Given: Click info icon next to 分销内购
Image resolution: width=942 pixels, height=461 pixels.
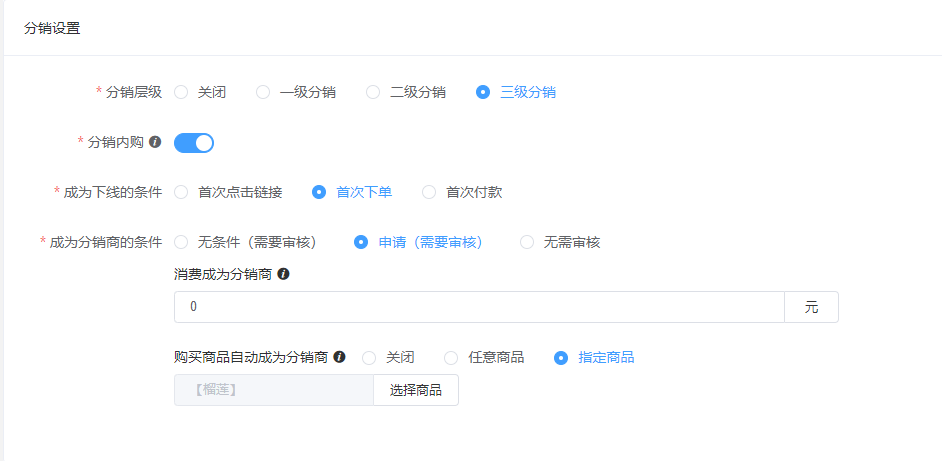Looking at the screenshot, I should (155, 142).
